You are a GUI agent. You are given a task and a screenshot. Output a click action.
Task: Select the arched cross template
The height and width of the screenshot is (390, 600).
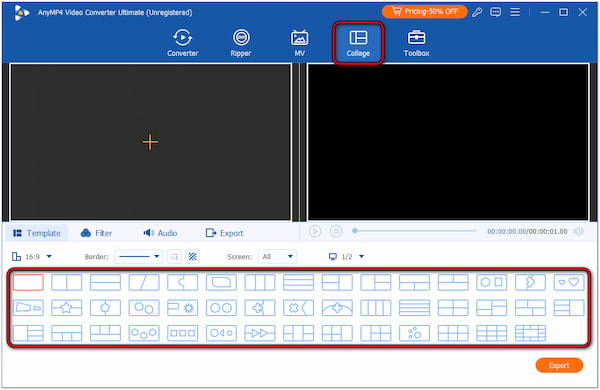click(337, 308)
